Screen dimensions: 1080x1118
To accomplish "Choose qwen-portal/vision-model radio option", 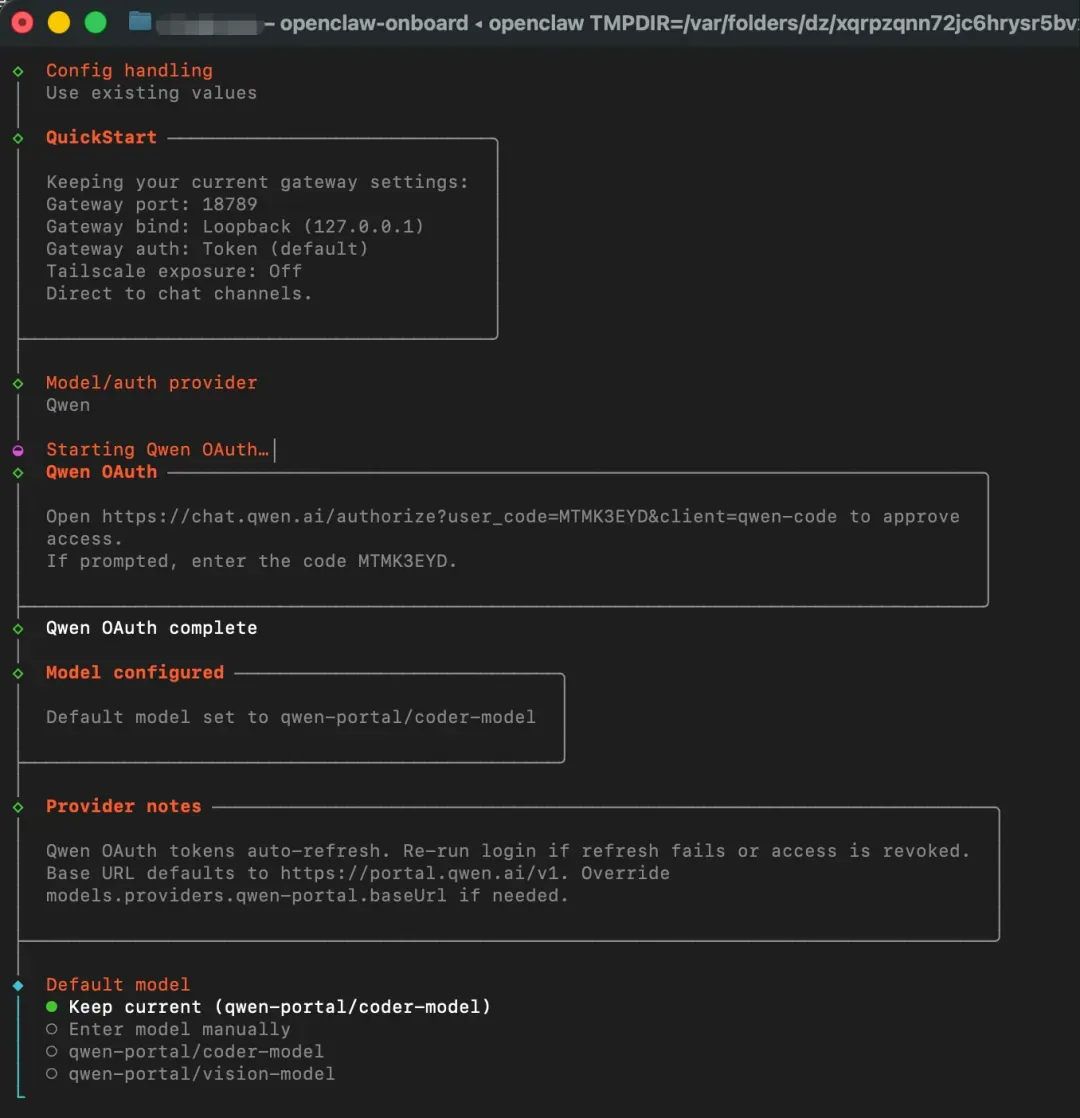I will [x=190, y=1073].
